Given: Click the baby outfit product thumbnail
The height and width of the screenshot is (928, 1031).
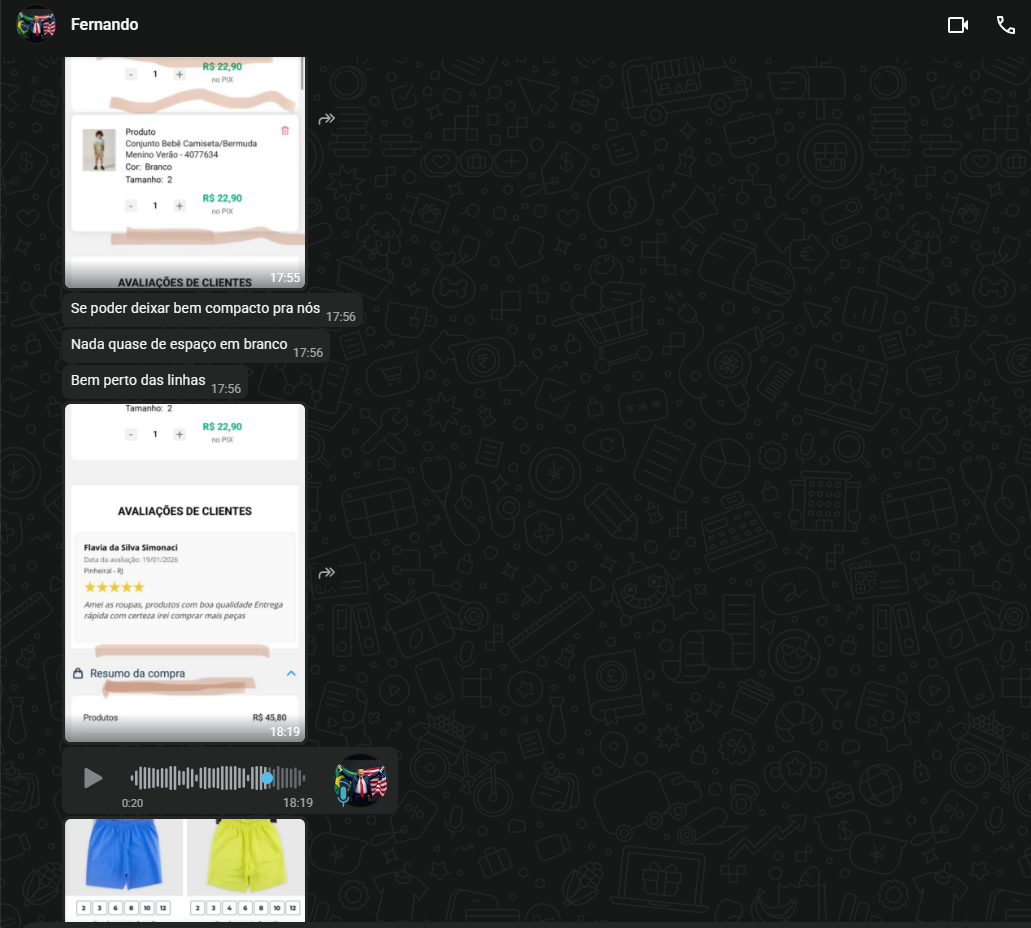Looking at the screenshot, I should click(99, 150).
